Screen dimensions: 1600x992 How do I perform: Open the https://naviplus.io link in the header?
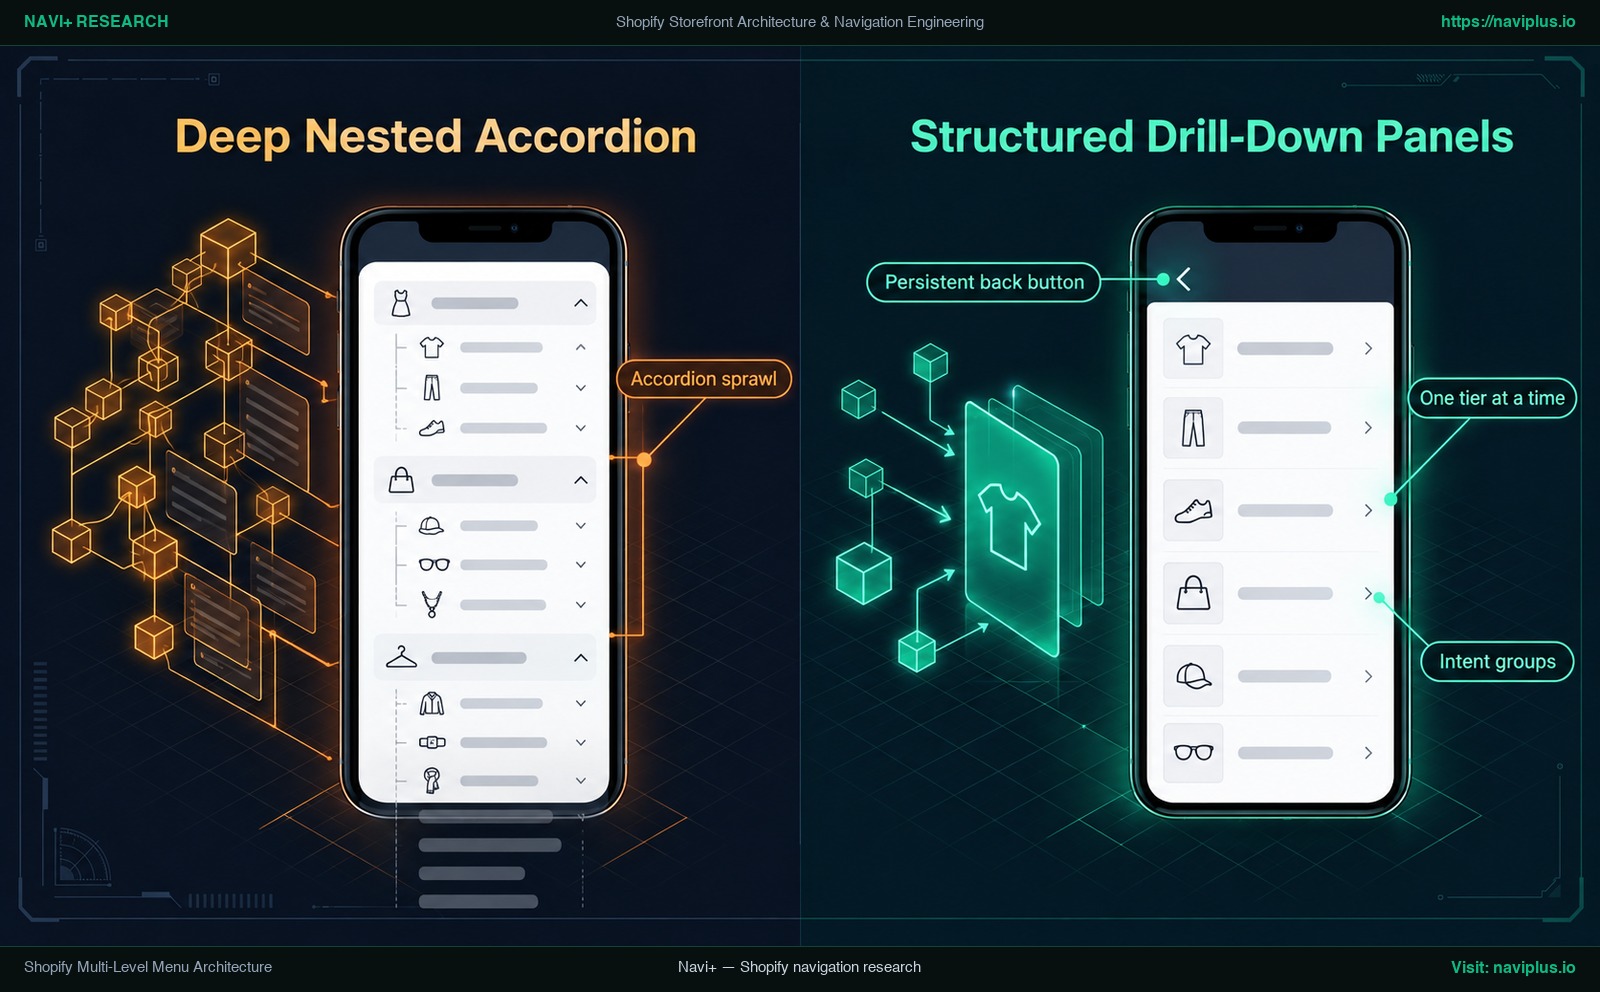pyautogui.click(x=1508, y=21)
